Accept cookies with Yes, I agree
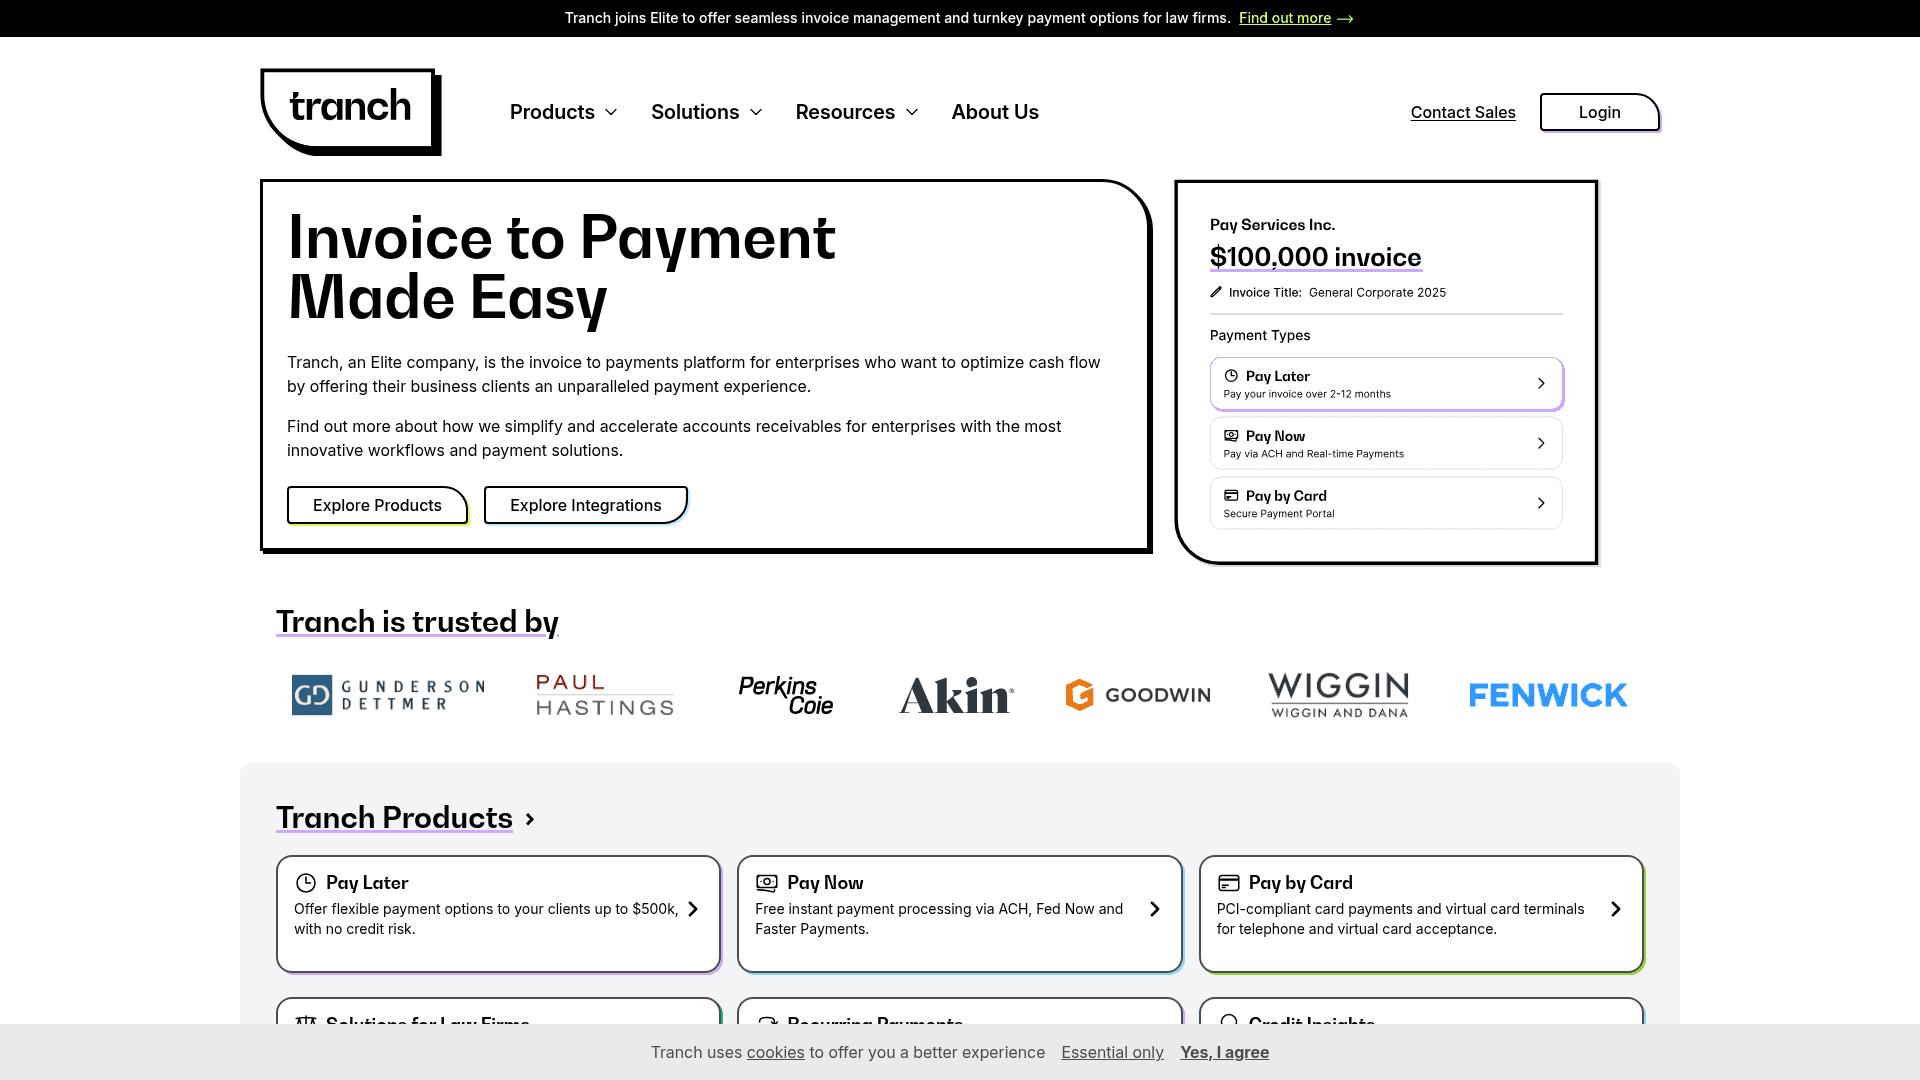1920x1080 pixels. [x=1224, y=1052]
